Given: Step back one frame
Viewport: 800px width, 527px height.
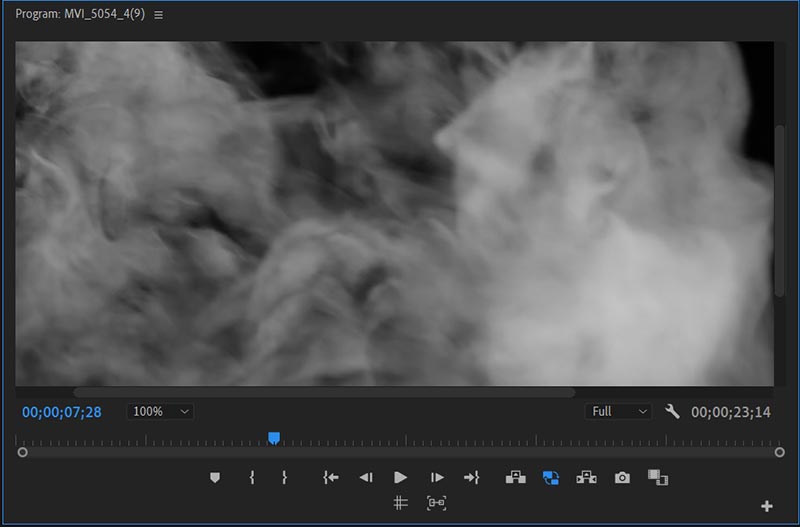Looking at the screenshot, I should coord(366,478).
